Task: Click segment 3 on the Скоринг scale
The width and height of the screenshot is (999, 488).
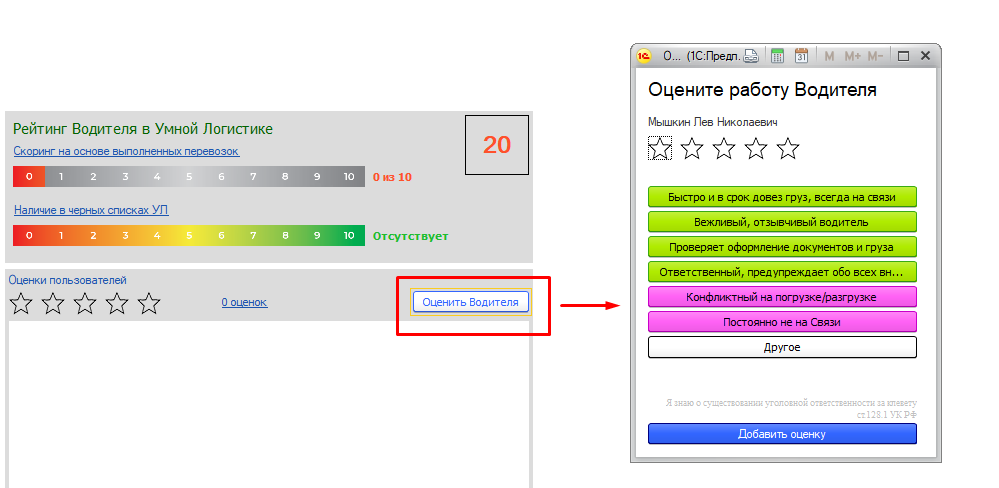Action: point(125,177)
